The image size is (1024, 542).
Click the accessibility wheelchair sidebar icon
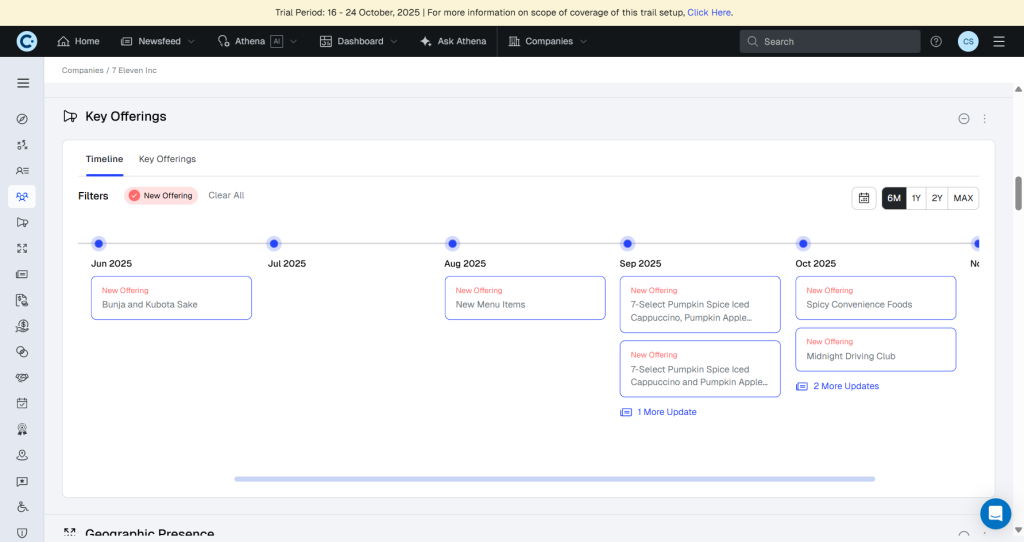point(22,507)
